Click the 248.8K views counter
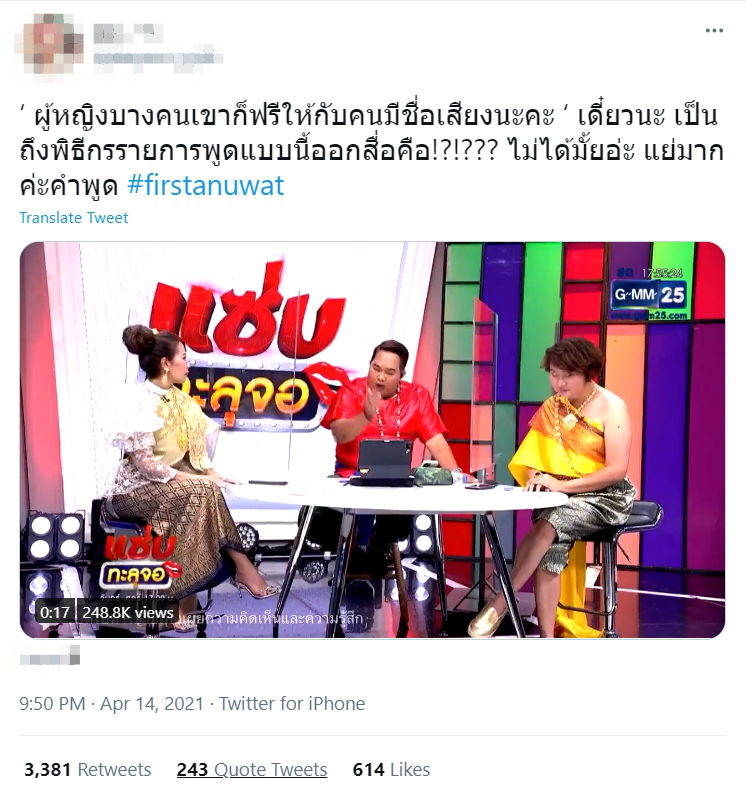 (128, 613)
